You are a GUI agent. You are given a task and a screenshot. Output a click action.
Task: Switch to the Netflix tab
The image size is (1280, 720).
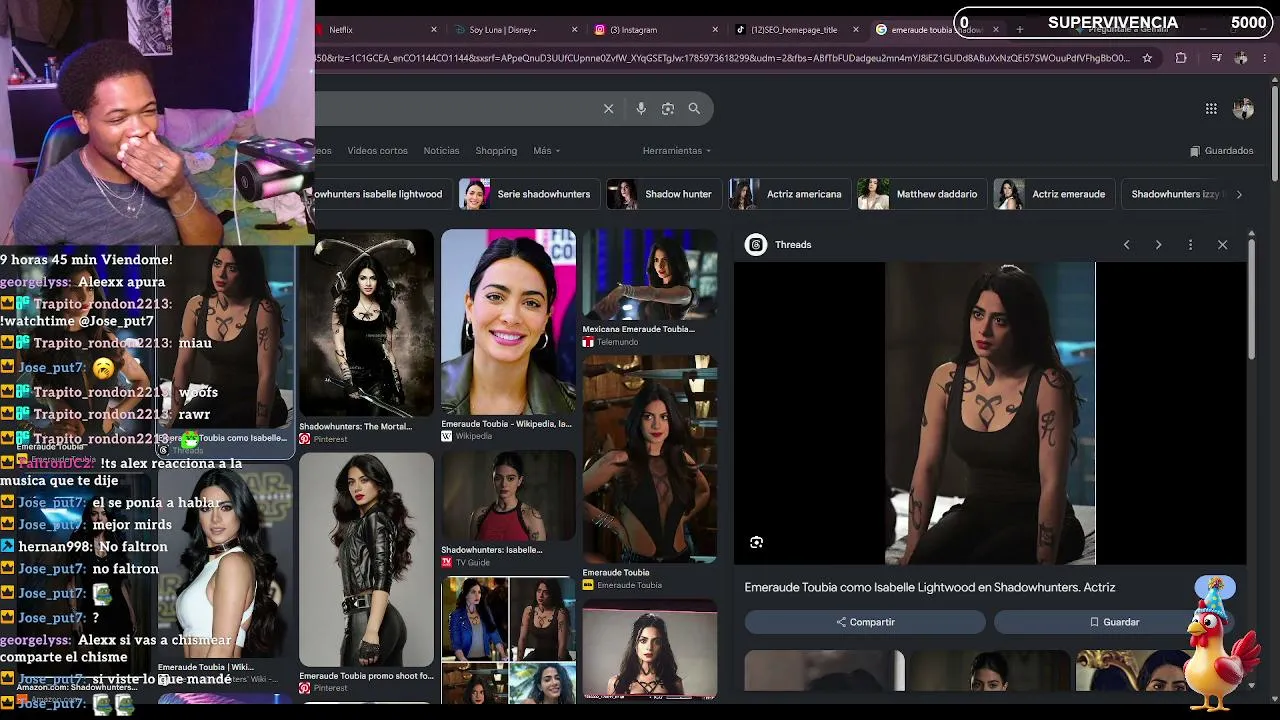375,30
